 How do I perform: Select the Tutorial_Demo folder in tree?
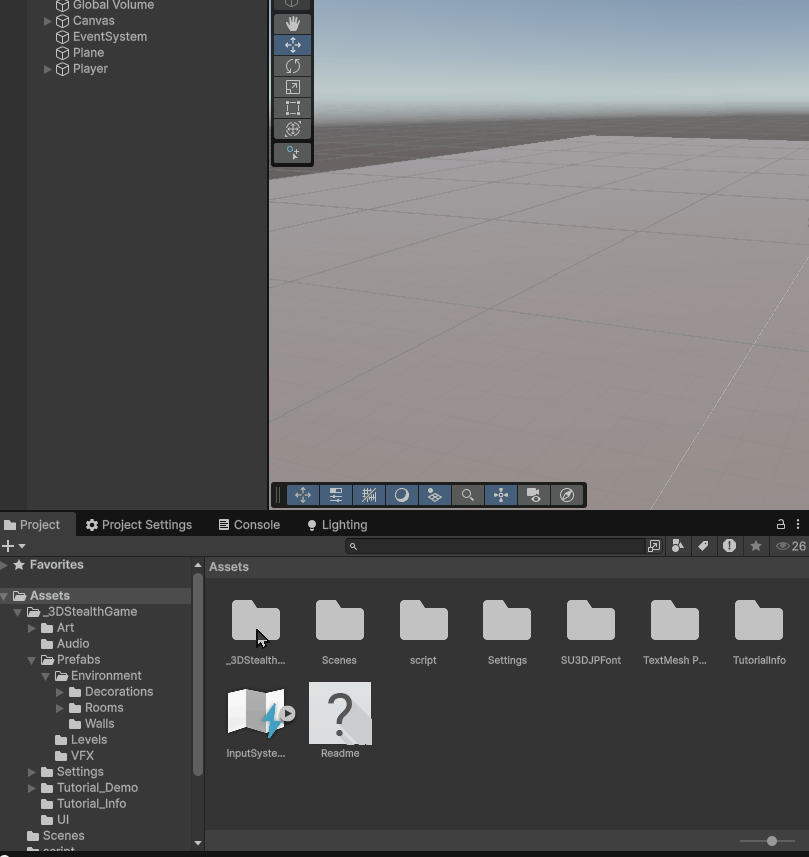pyautogui.click(x=97, y=788)
